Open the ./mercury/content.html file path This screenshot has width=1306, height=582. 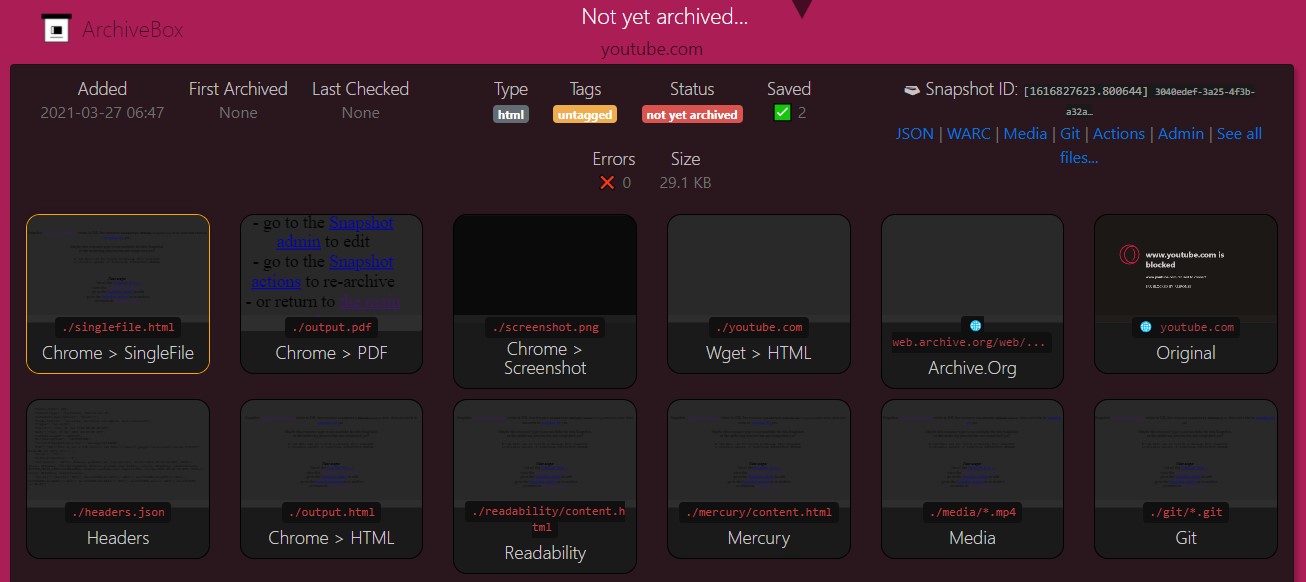click(759, 512)
